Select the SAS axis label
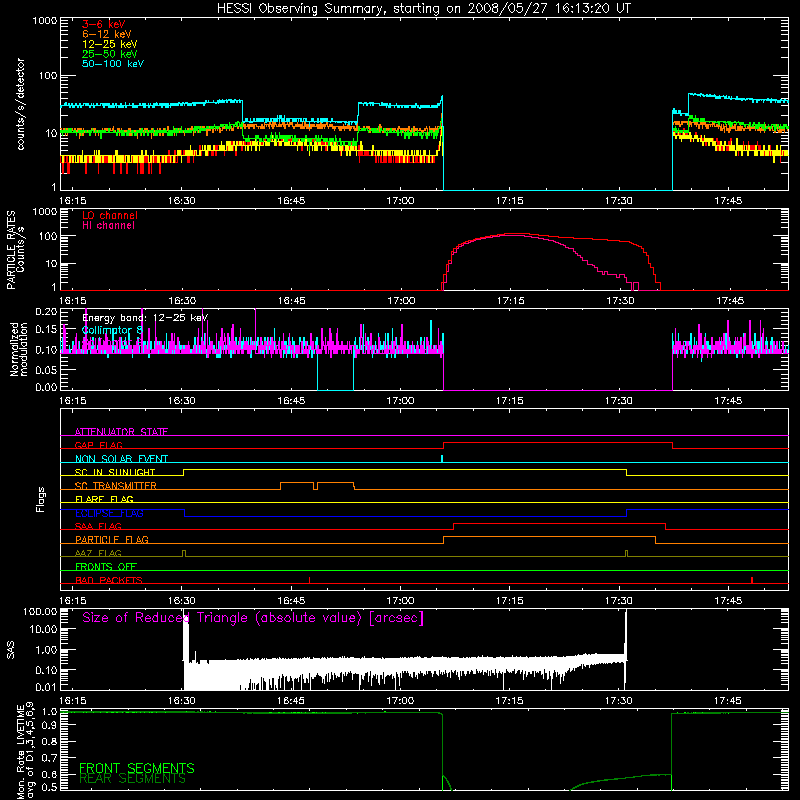800x800 pixels. tap(11, 650)
